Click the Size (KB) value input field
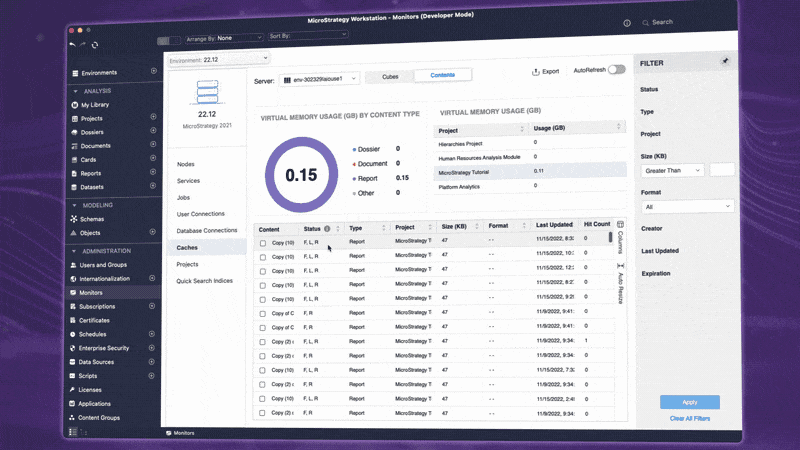800x450 pixels. point(721,170)
